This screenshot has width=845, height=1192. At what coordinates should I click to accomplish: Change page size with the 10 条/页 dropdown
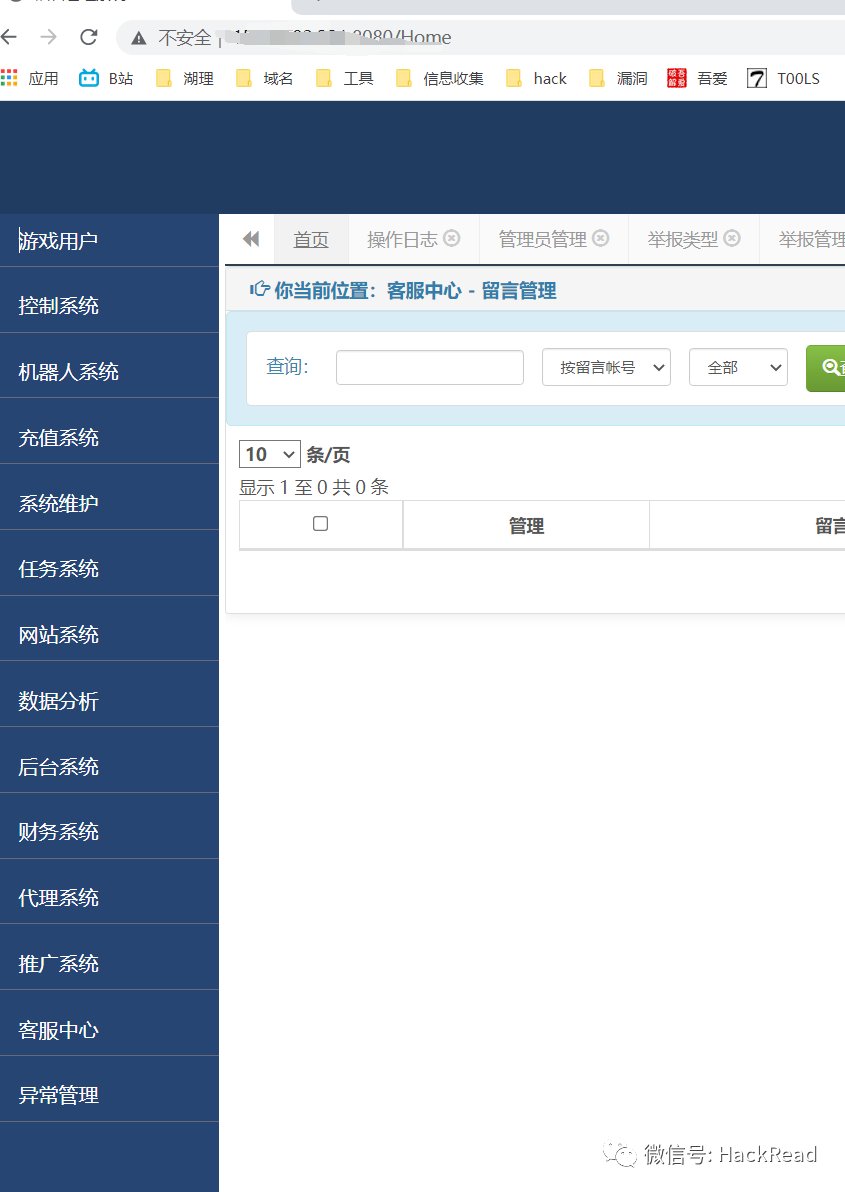[x=269, y=454]
